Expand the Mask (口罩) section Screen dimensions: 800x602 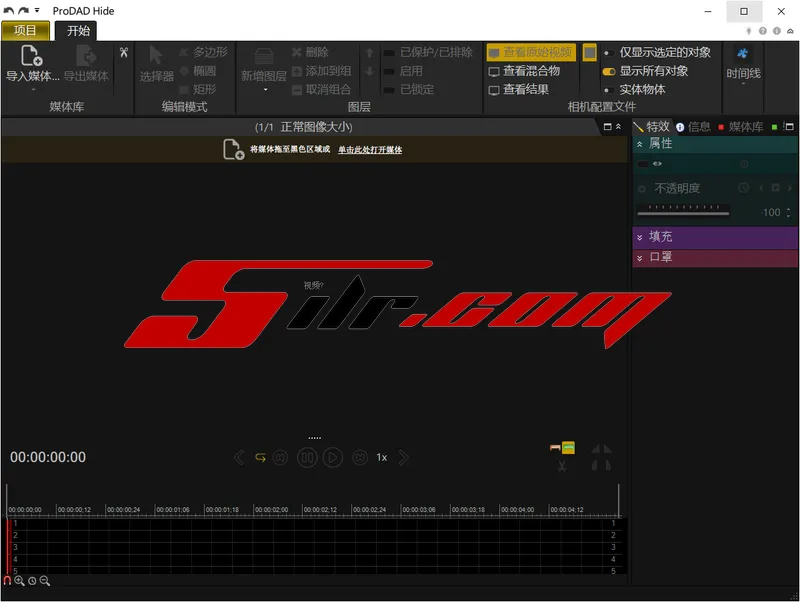(639, 258)
